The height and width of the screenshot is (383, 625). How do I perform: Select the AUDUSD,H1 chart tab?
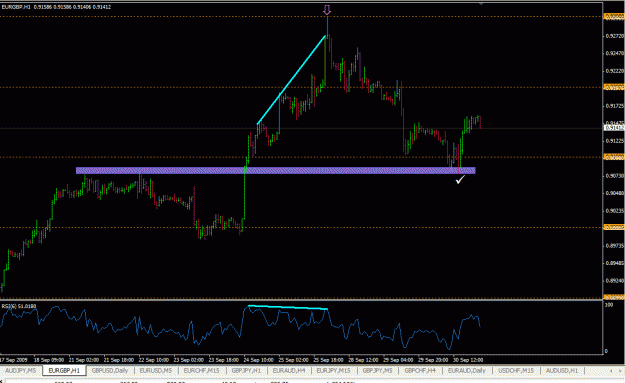(x=562, y=371)
